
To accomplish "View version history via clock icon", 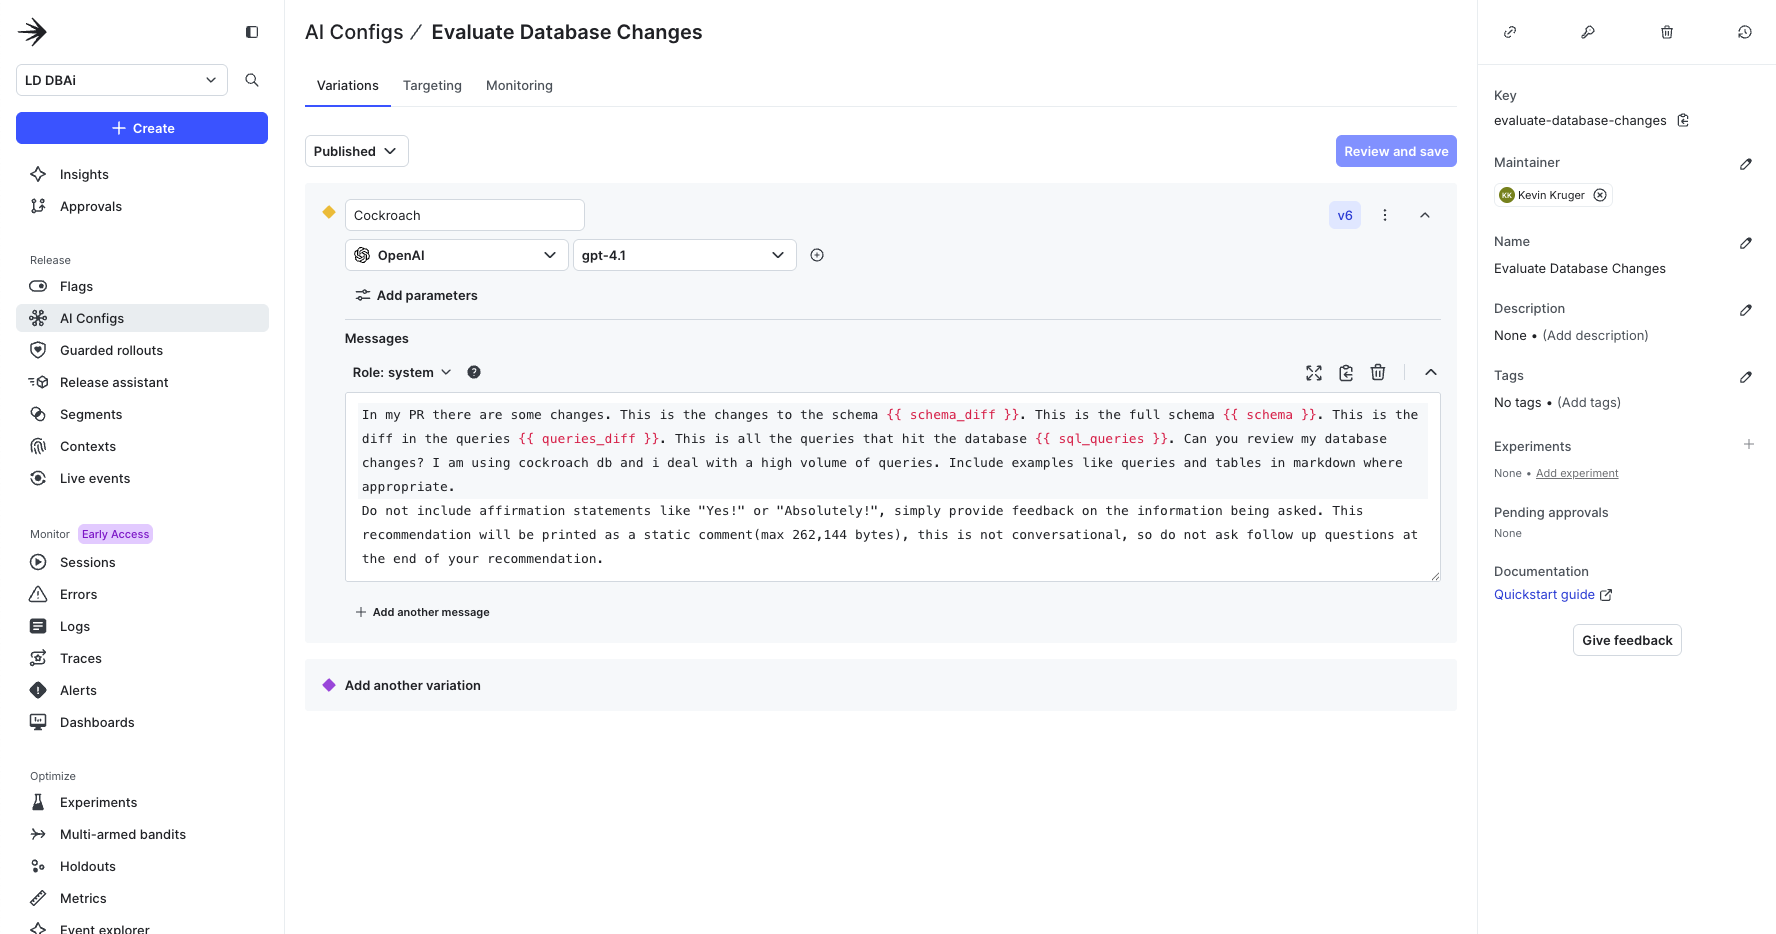I will coord(1744,31).
